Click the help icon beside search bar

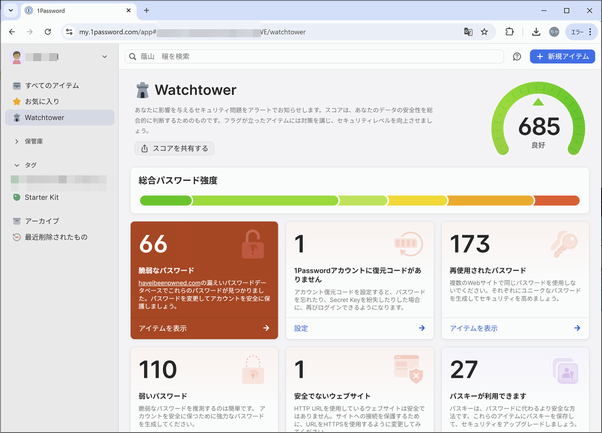pos(517,57)
